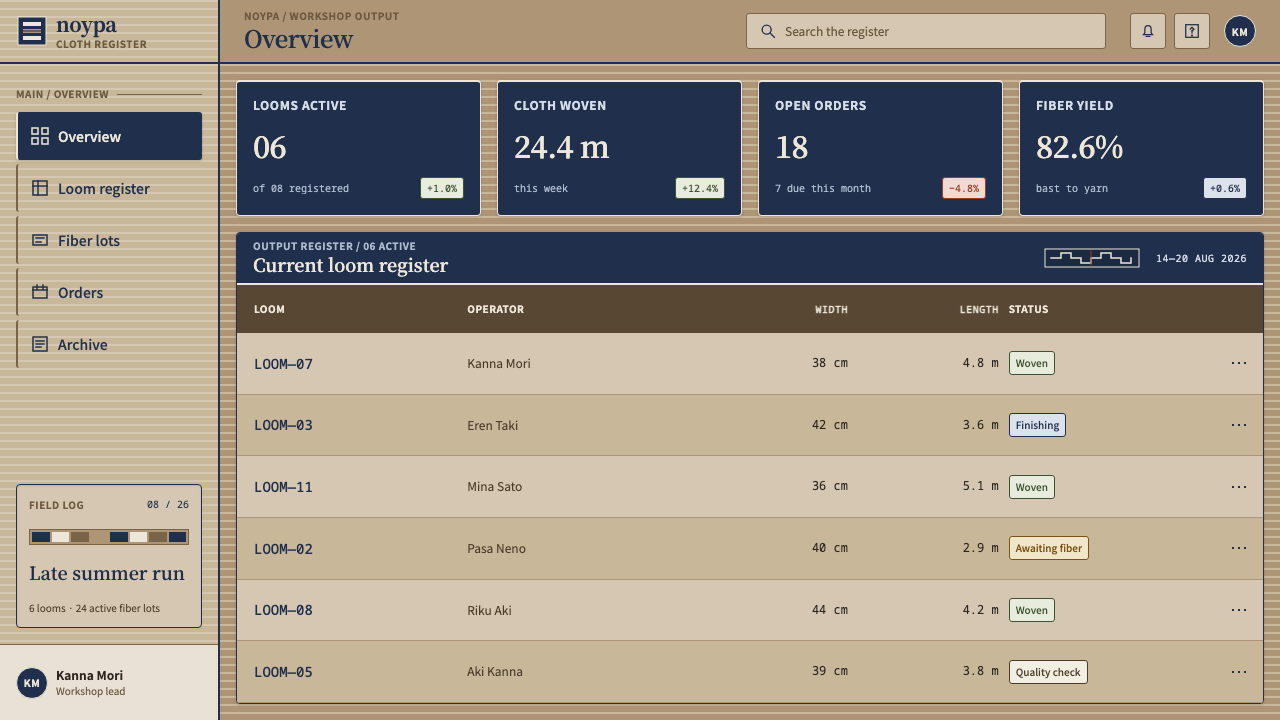Viewport: 1280px width, 720px height.
Task: Open the Open Orders card
Action: tap(880, 148)
